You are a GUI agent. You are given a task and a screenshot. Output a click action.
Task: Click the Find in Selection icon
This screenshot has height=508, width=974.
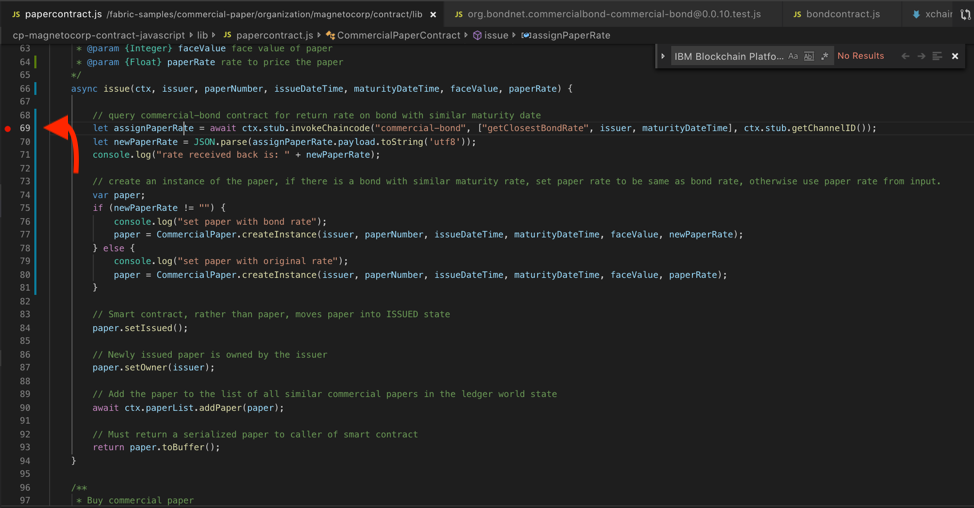(x=937, y=57)
